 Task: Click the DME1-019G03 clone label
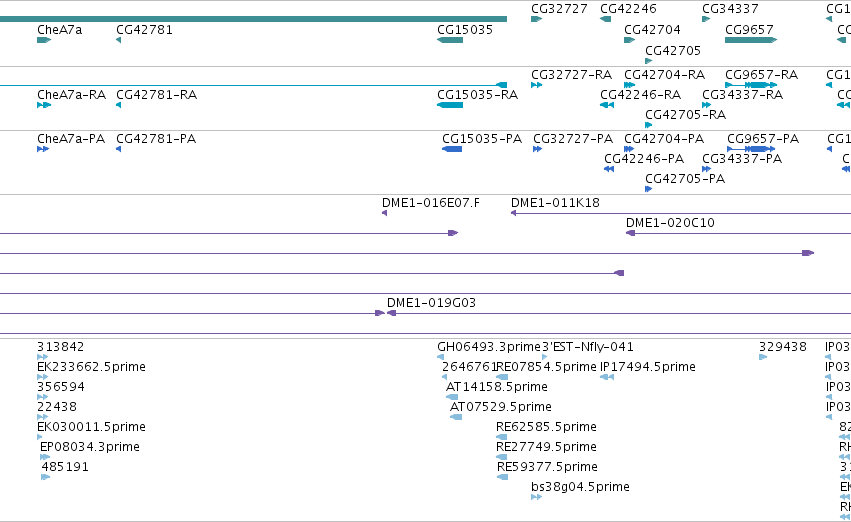[431, 303]
